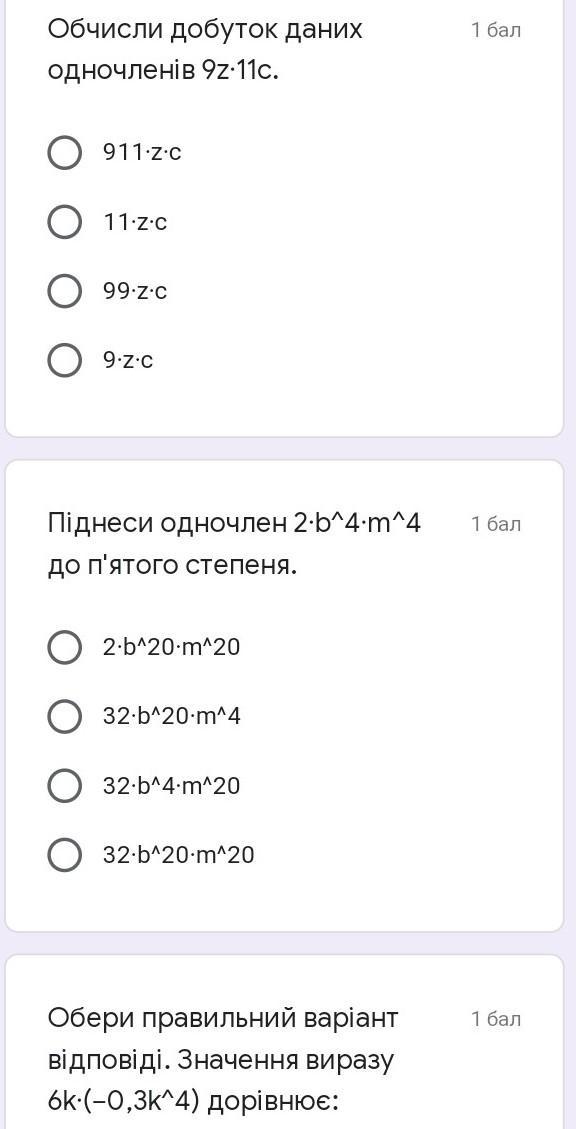The height and width of the screenshot is (1129, 576).
Task: Click '1 бал' label beside 'Піднеси одночлен'
Action: click(496, 524)
